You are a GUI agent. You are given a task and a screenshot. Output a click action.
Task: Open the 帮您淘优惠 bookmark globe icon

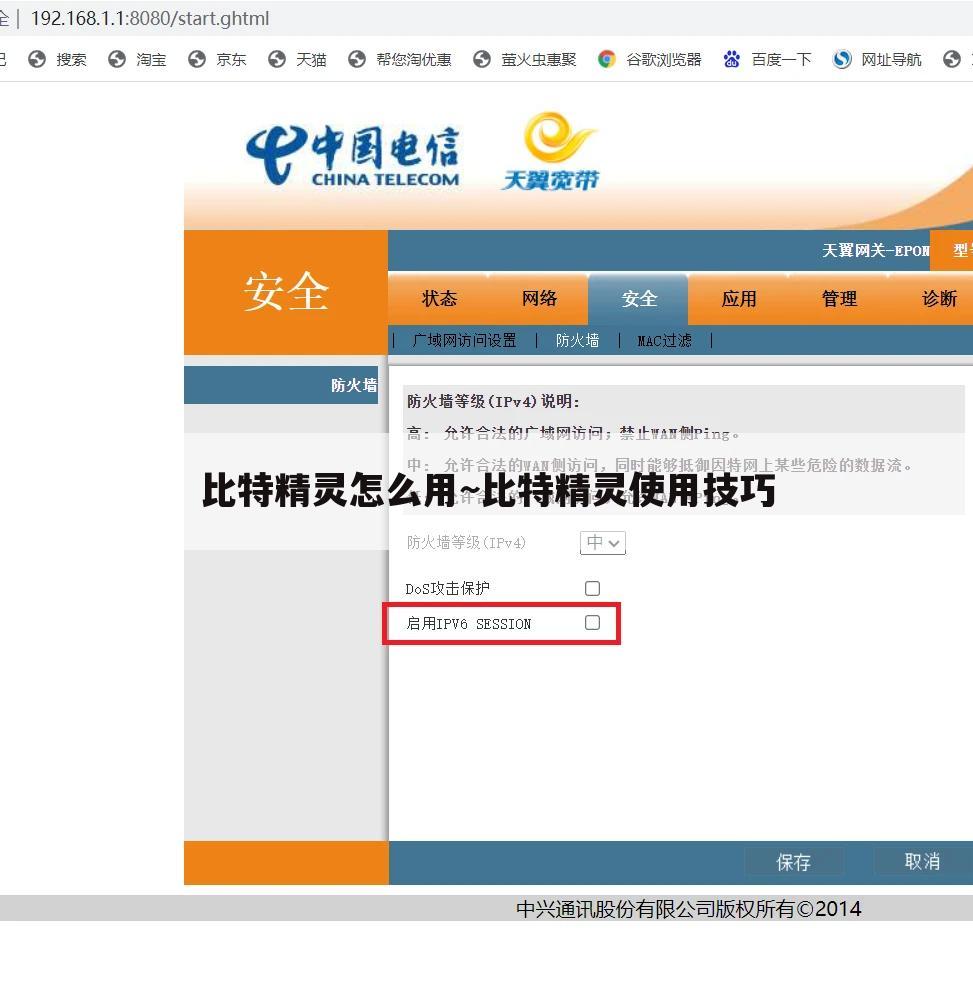tap(357, 59)
